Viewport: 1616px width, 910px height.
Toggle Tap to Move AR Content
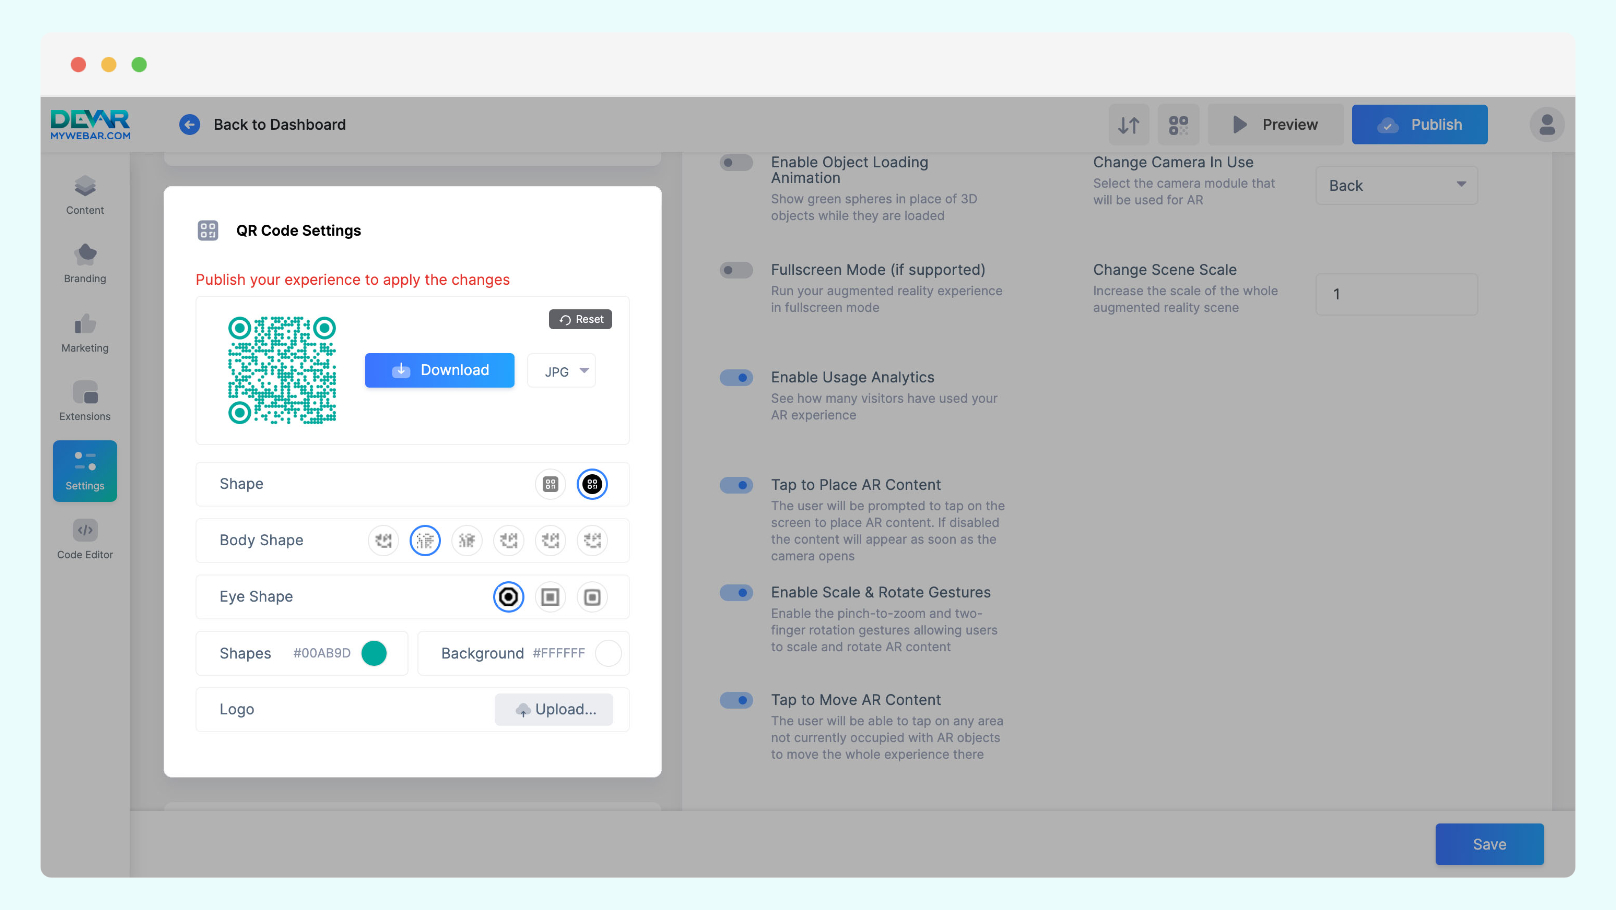[737, 700]
